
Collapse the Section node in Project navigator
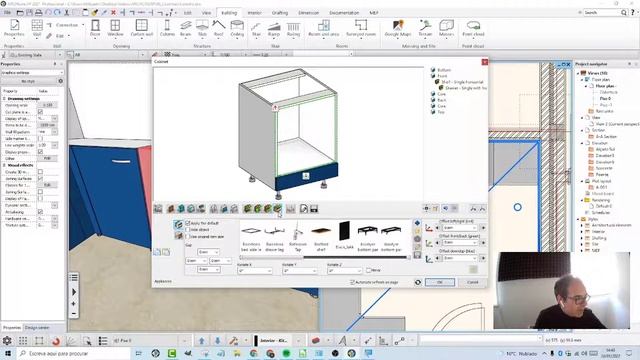[x=582, y=130]
